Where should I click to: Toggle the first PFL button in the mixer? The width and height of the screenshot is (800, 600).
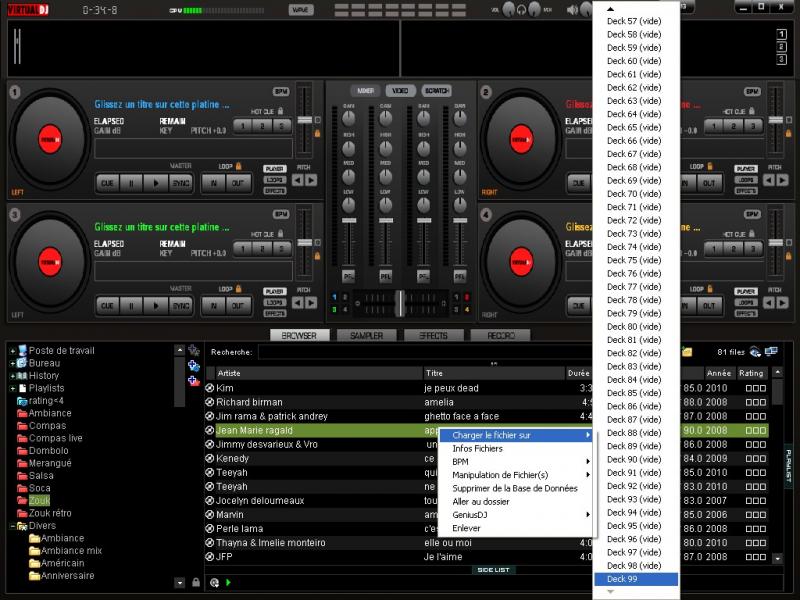point(349,275)
